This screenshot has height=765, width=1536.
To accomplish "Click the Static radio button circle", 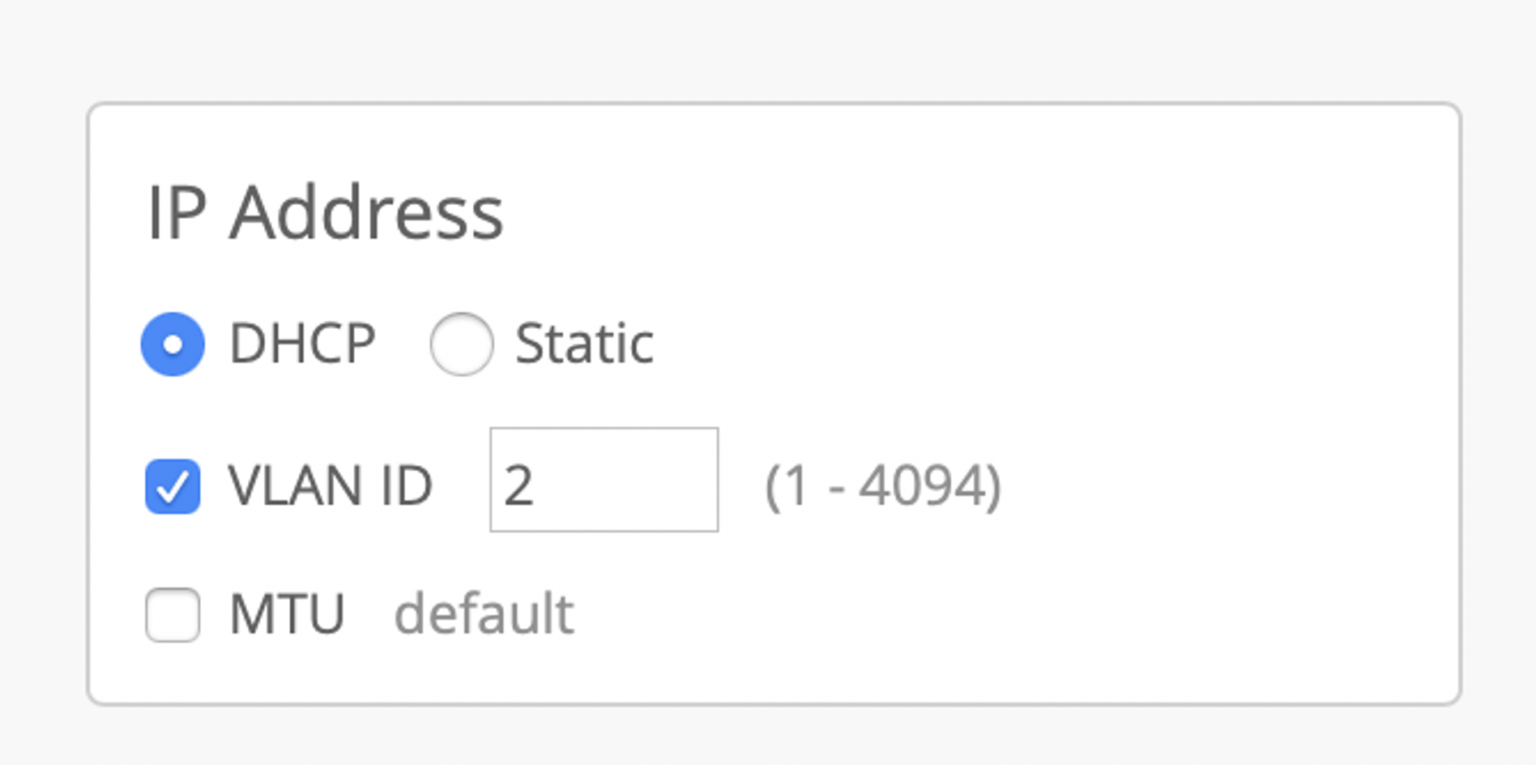I will 462,344.
